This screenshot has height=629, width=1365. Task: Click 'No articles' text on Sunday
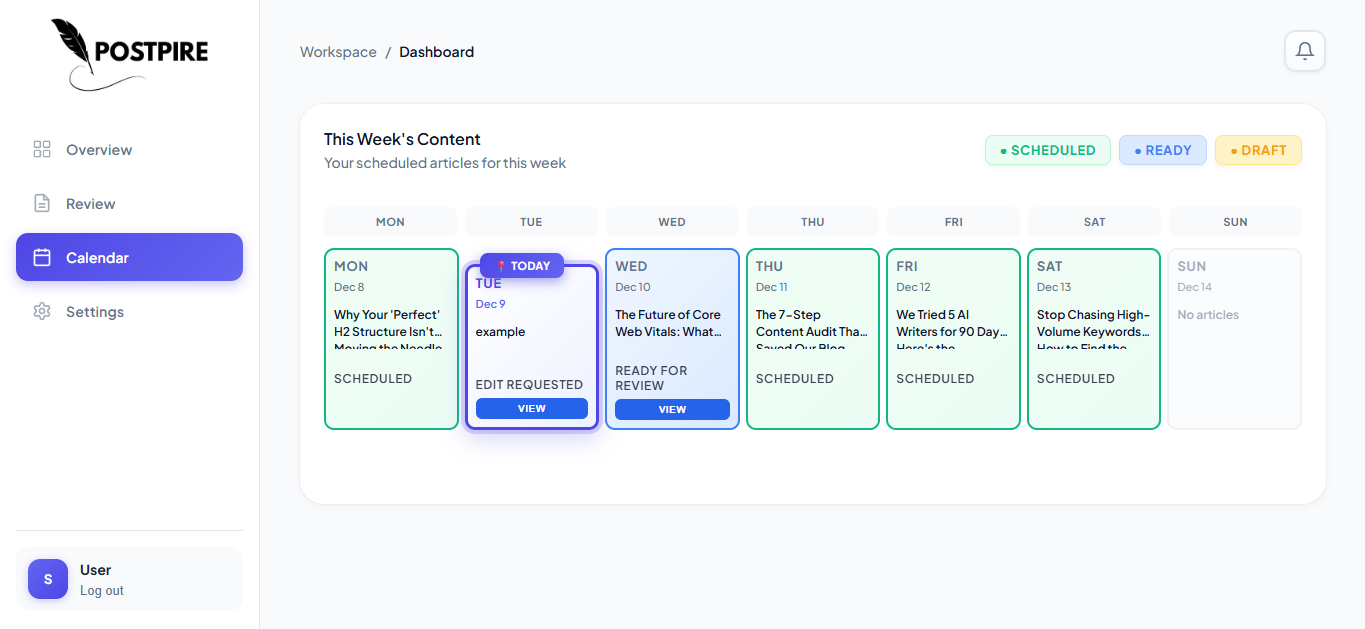point(1208,315)
